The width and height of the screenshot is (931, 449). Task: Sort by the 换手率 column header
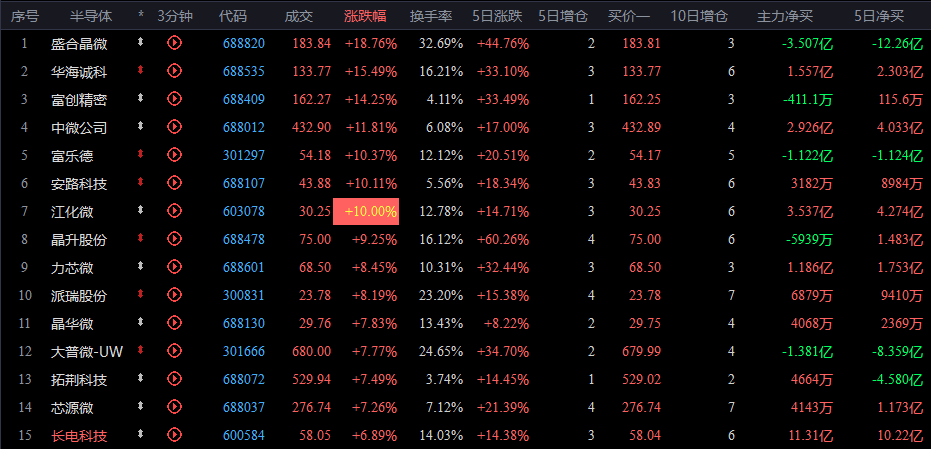click(431, 16)
